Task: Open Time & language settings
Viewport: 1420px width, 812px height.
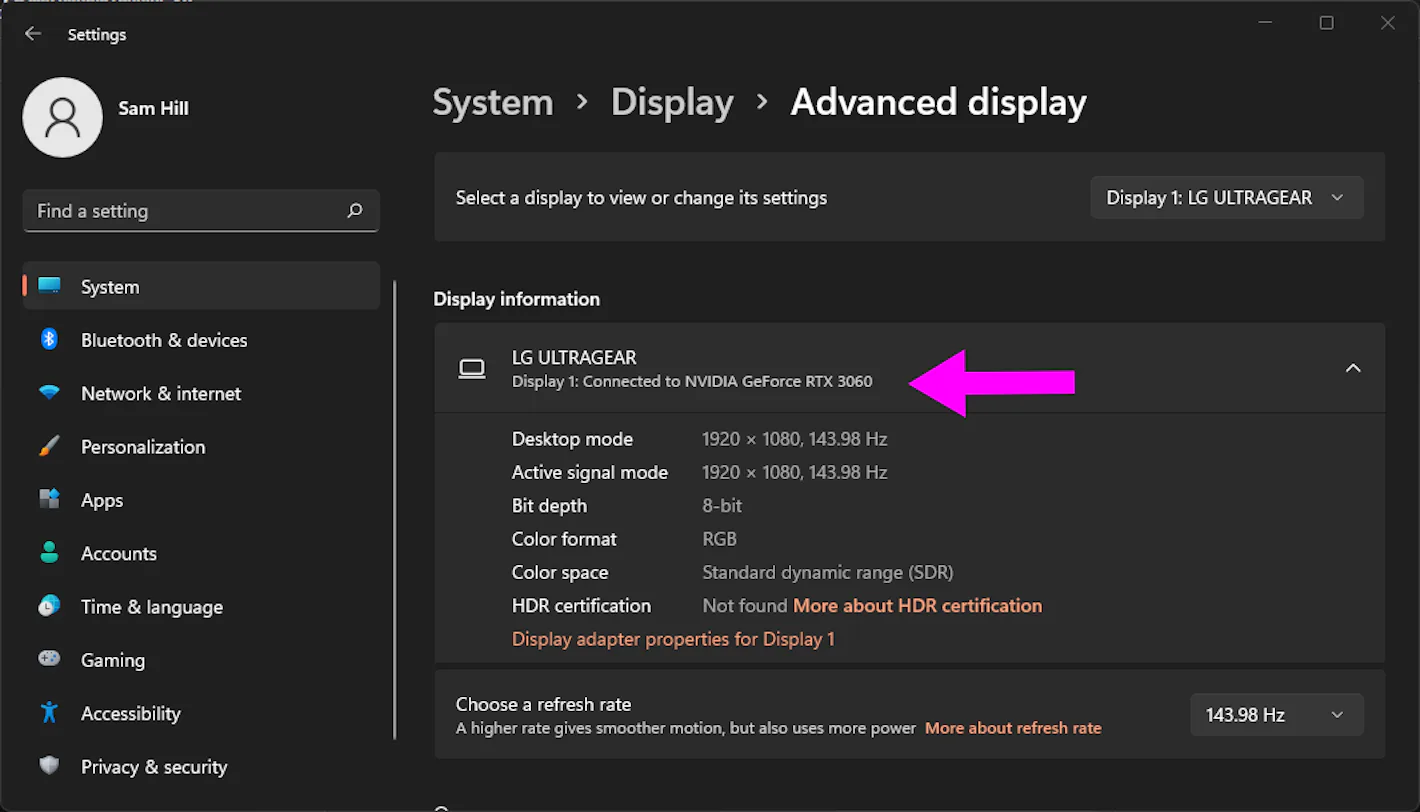Action: pyautogui.click(x=201, y=607)
